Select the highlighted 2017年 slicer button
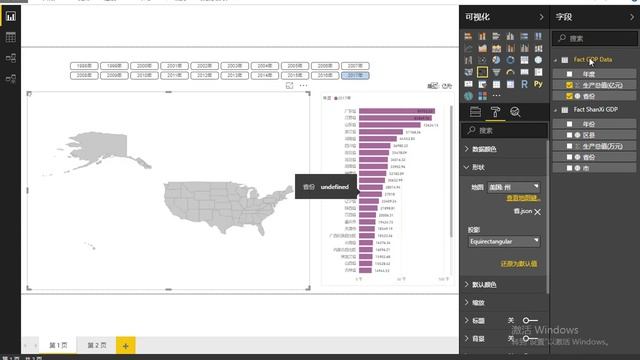The width and height of the screenshot is (640, 360). (x=355, y=76)
